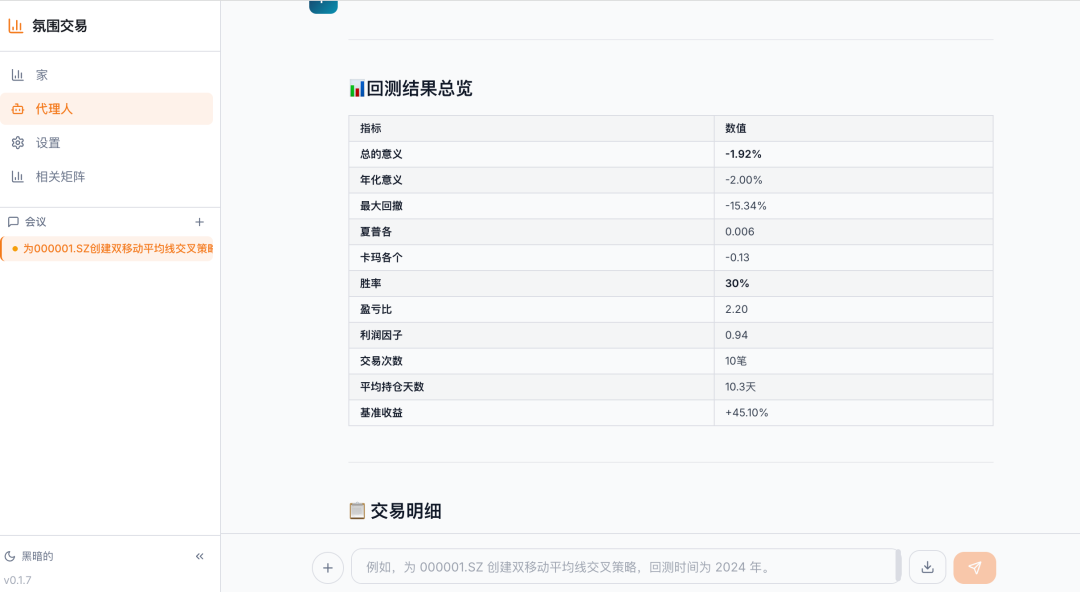Select the 总的意义 row label

pyautogui.click(x=381, y=154)
